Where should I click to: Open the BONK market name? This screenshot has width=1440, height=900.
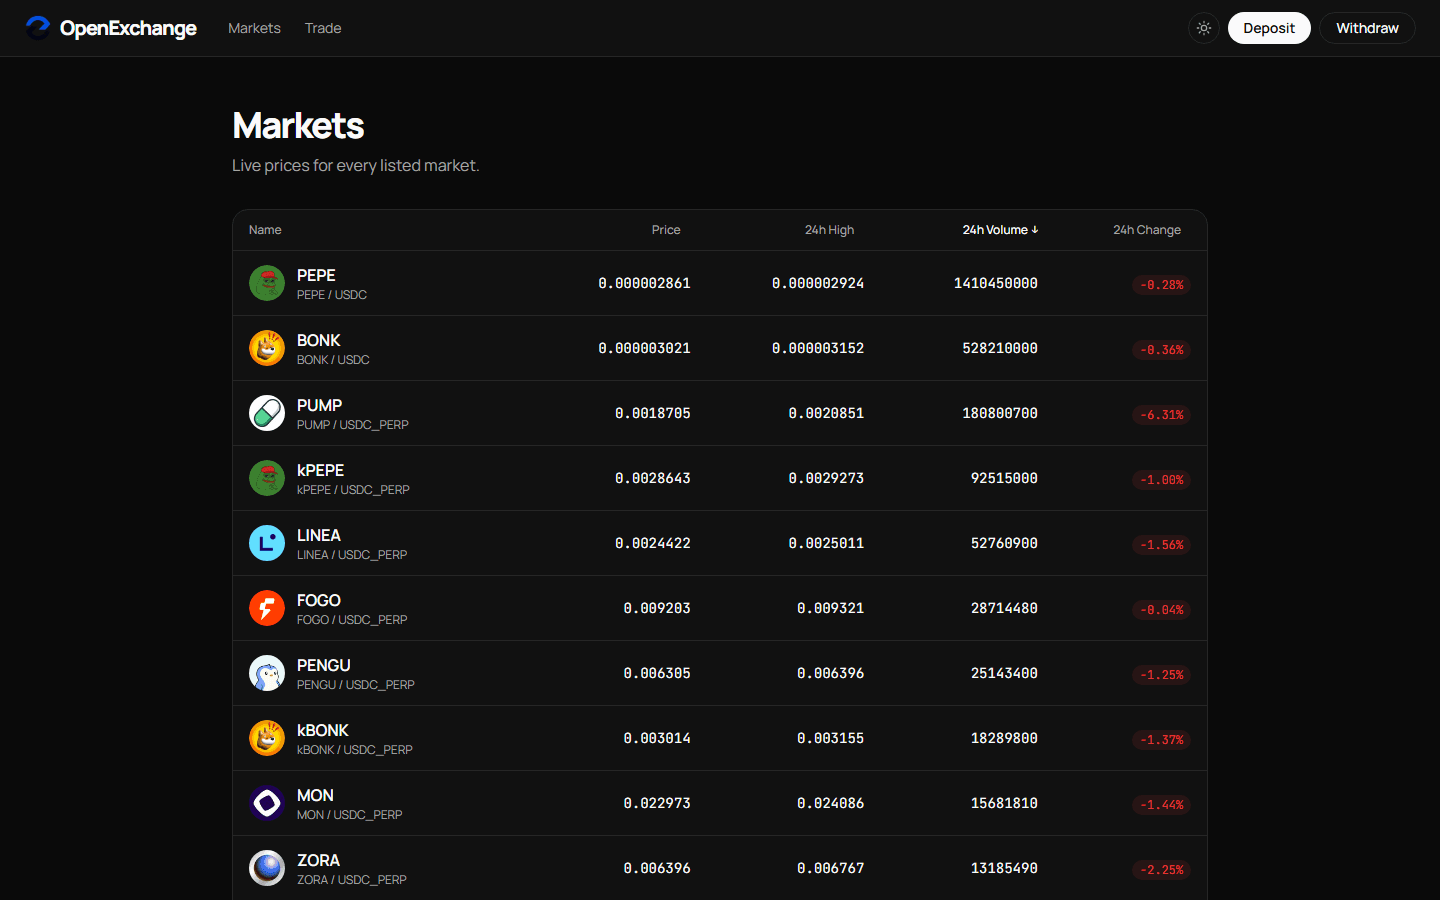click(319, 340)
